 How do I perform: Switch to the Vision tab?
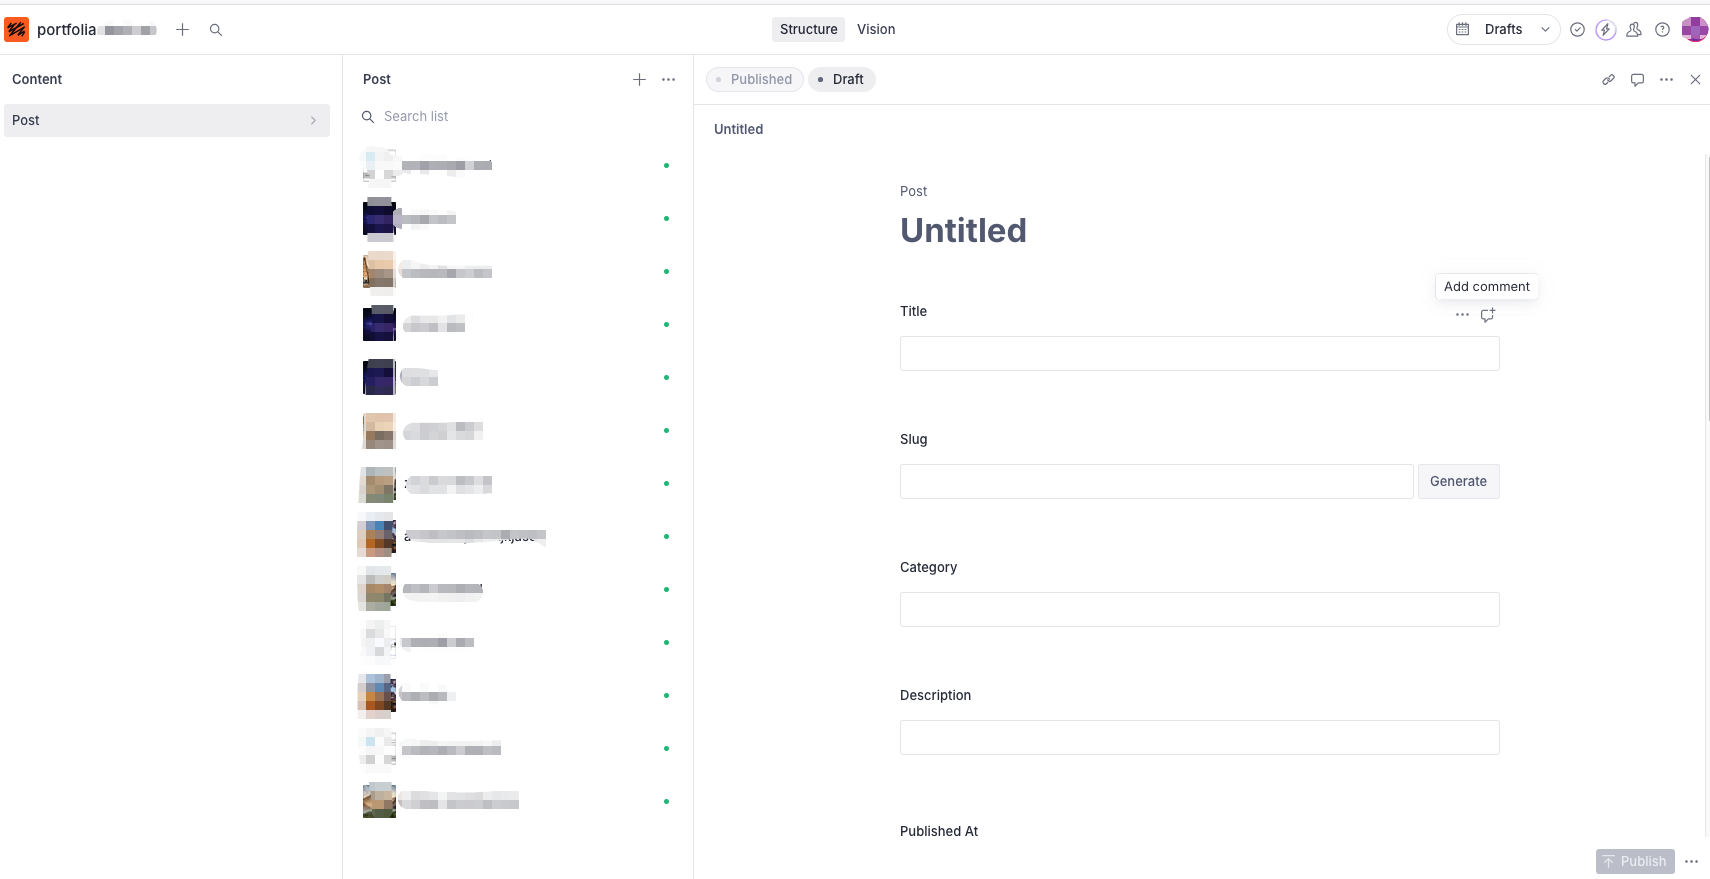[x=876, y=30]
